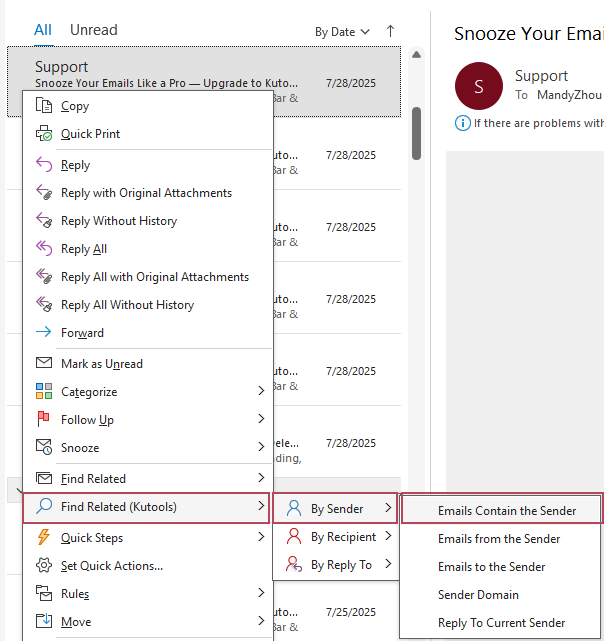The width and height of the screenshot is (604, 641).
Task: Choose the Mark as Unread entry
Action: pos(148,363)
